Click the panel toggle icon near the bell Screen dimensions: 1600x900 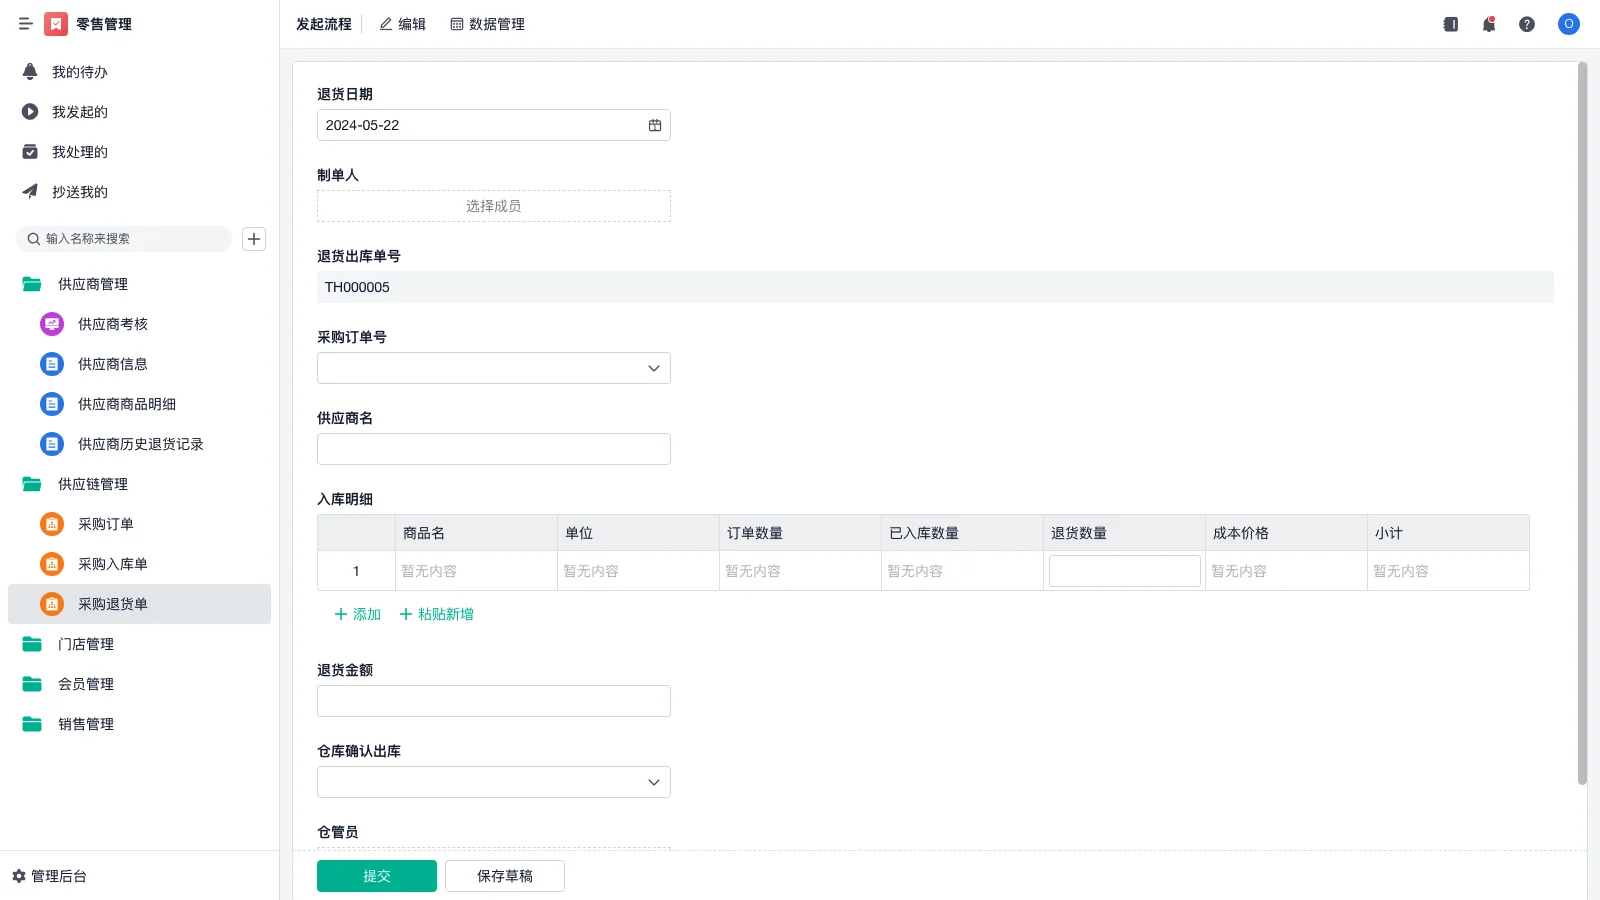pyautogui.click(x=1450, y=24)
